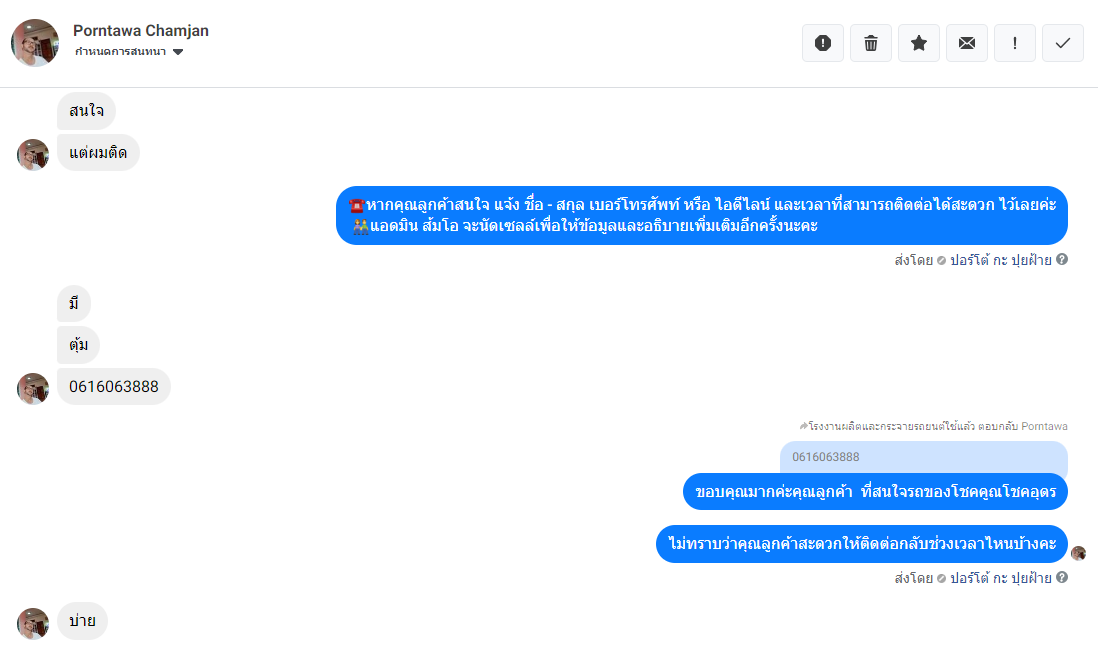
Task: Click the phone number message 0616063888
Action: tap(113, 386)
